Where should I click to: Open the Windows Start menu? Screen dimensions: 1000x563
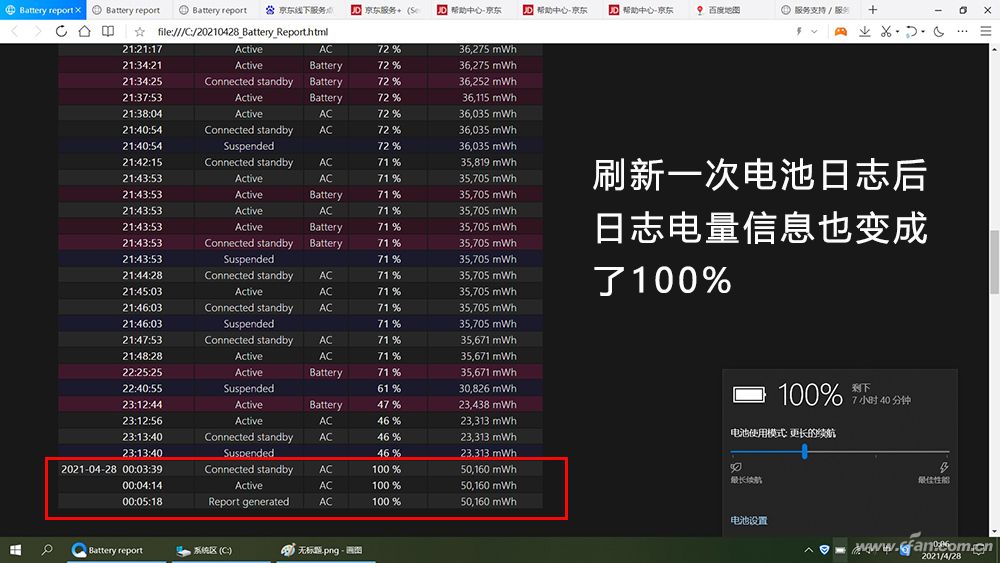15,550
